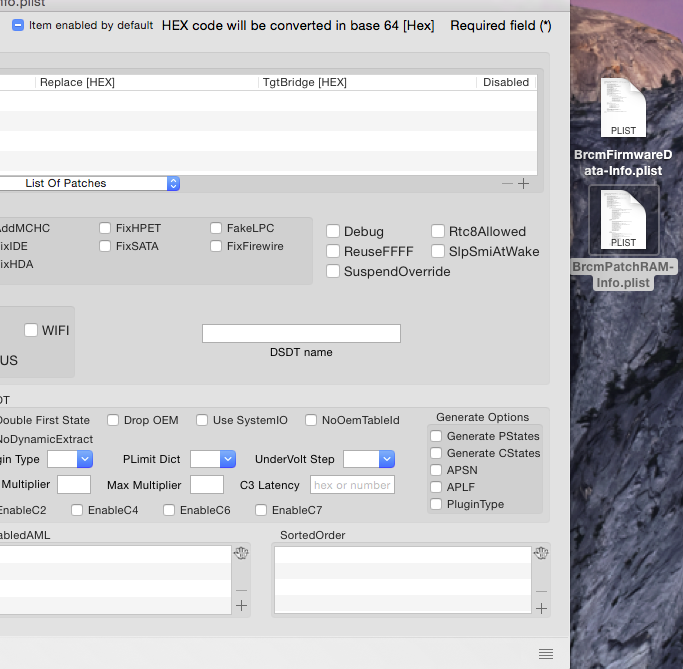Check Rtc8Allowed option
Screen dimensions: 683x669
[x=438, y=231]
